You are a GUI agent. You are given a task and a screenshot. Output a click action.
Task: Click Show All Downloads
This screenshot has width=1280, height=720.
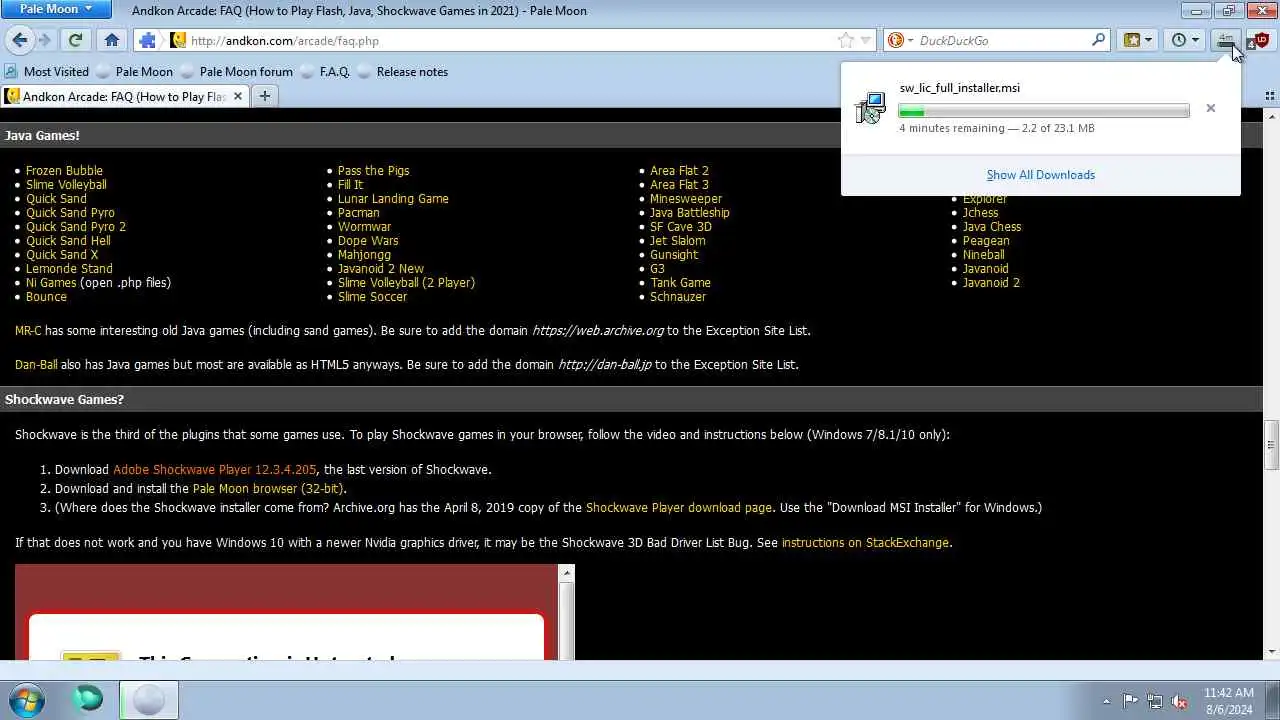coord(1040,175)
